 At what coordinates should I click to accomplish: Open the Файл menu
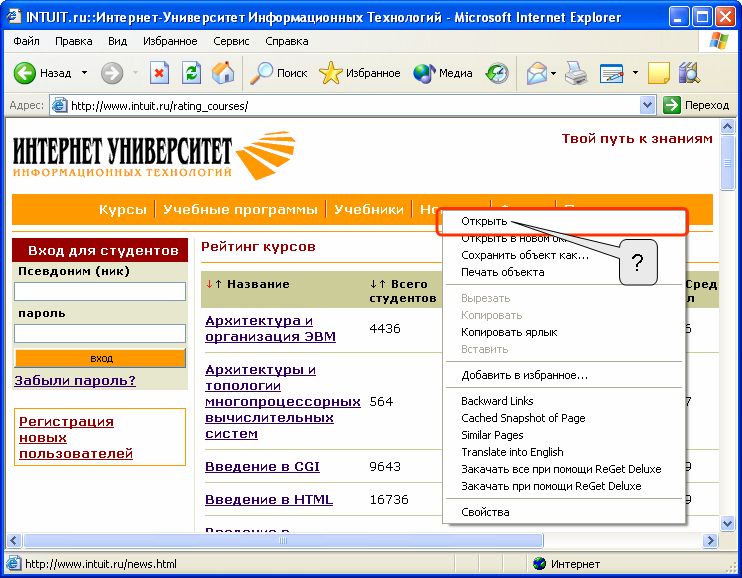(x=26, y=41)
